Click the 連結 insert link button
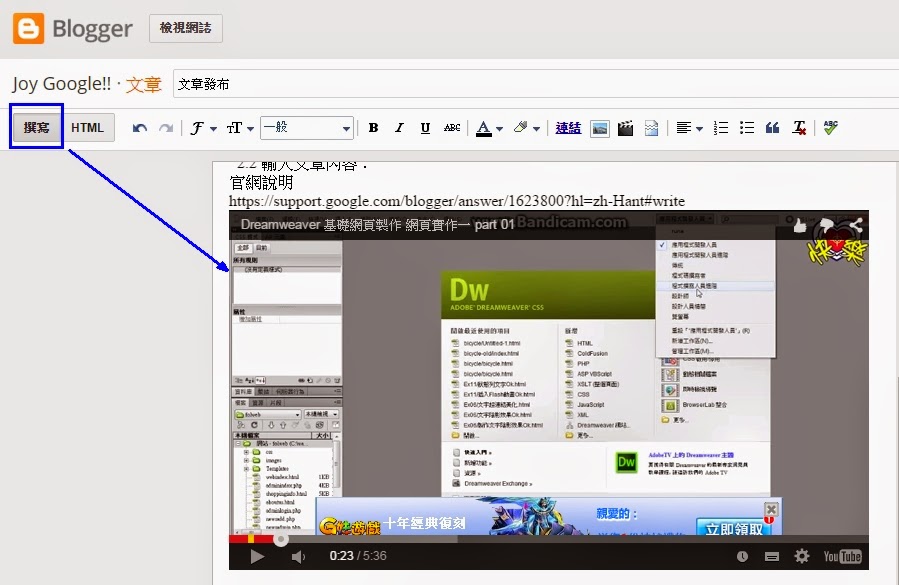This screenshot has height=585, width=899. (568, 128)
